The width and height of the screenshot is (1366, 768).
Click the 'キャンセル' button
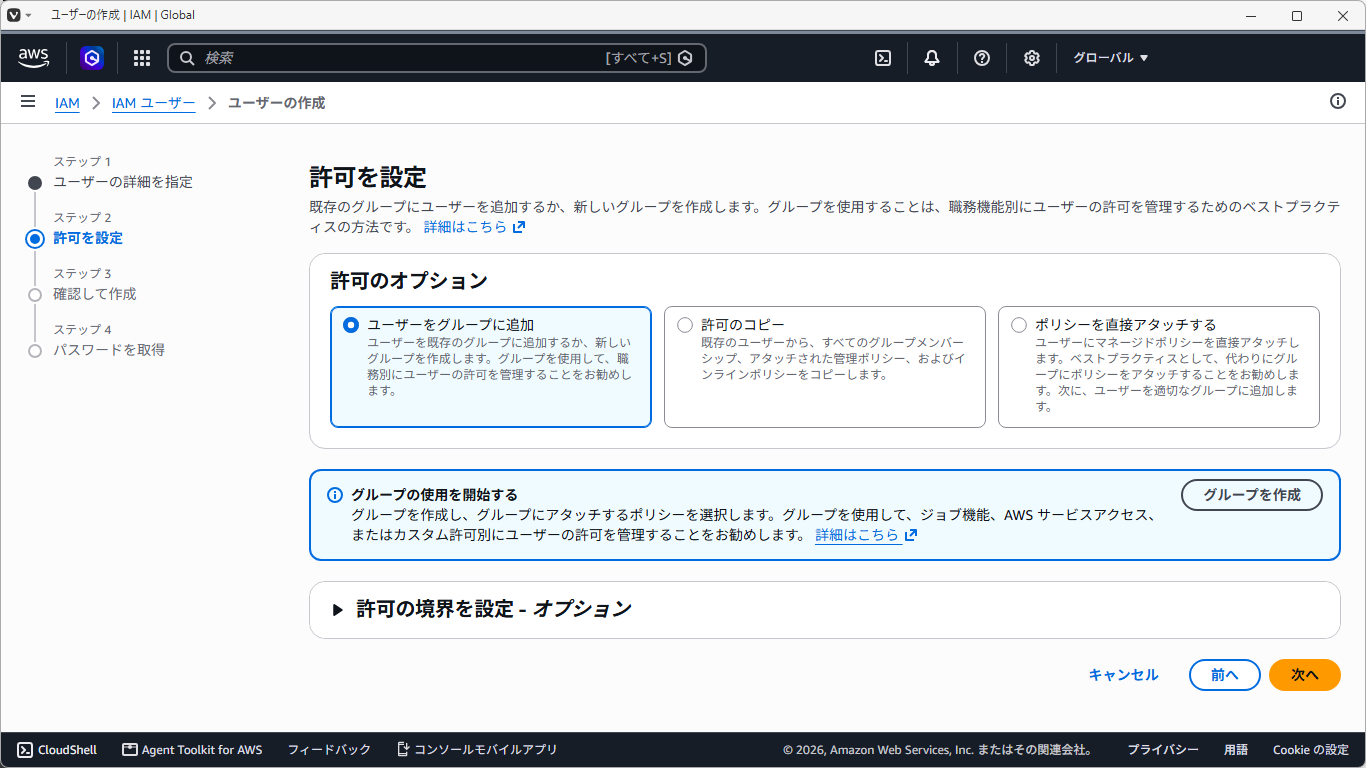coord(1123,675)
